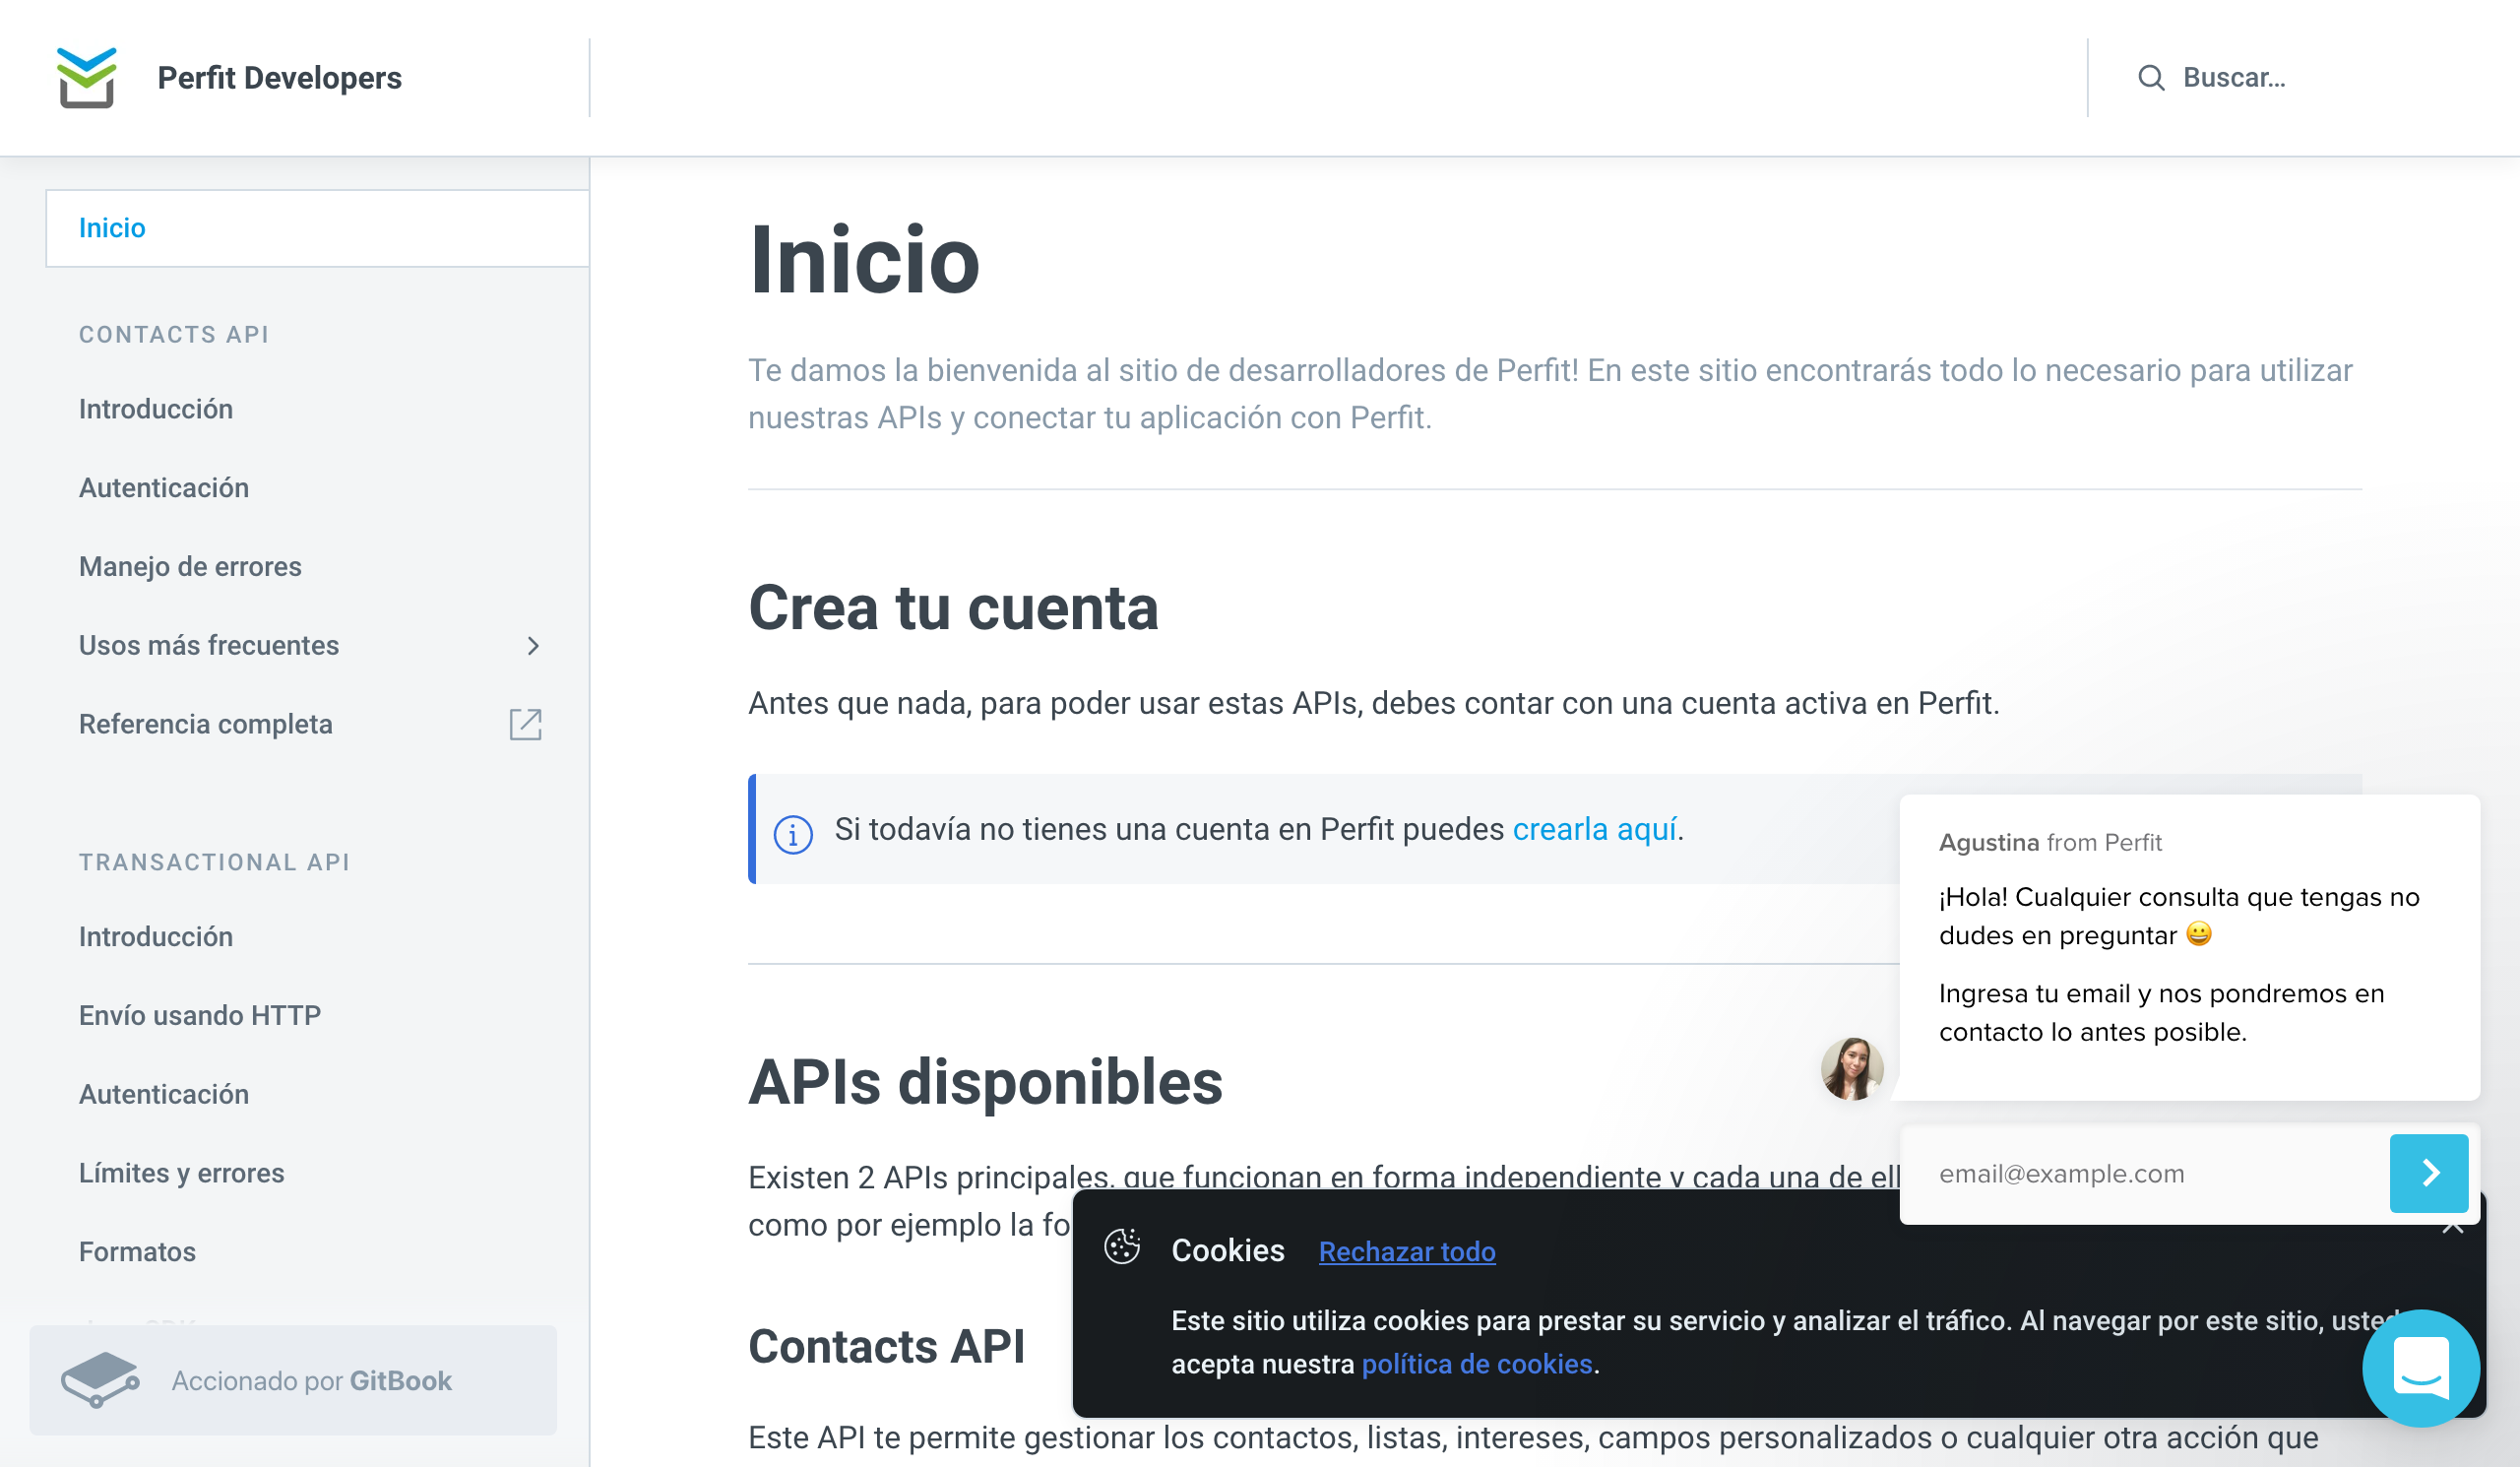The image size is (2520, 1467).
Task: Click the chat message from Agustina
Action: pyautogui.click(x=2189, y=947)
